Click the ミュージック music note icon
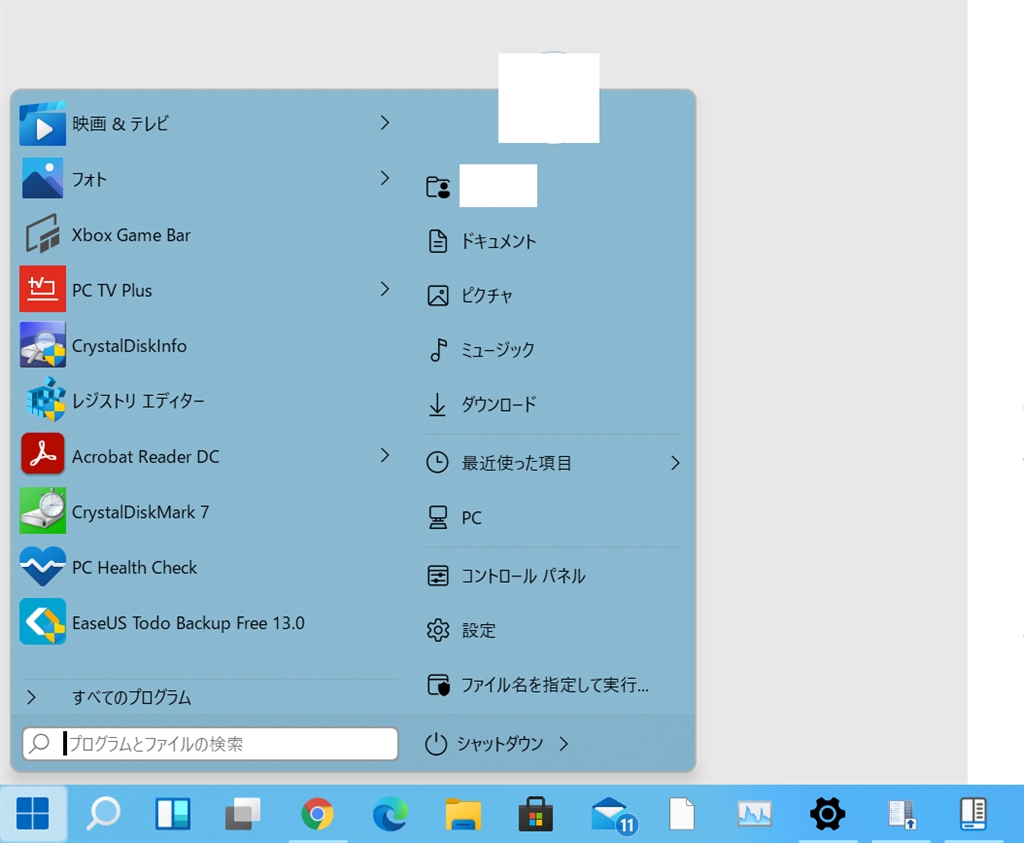Image resolution: width=1024 pixels, height=843 pixels. pos(438,350)
